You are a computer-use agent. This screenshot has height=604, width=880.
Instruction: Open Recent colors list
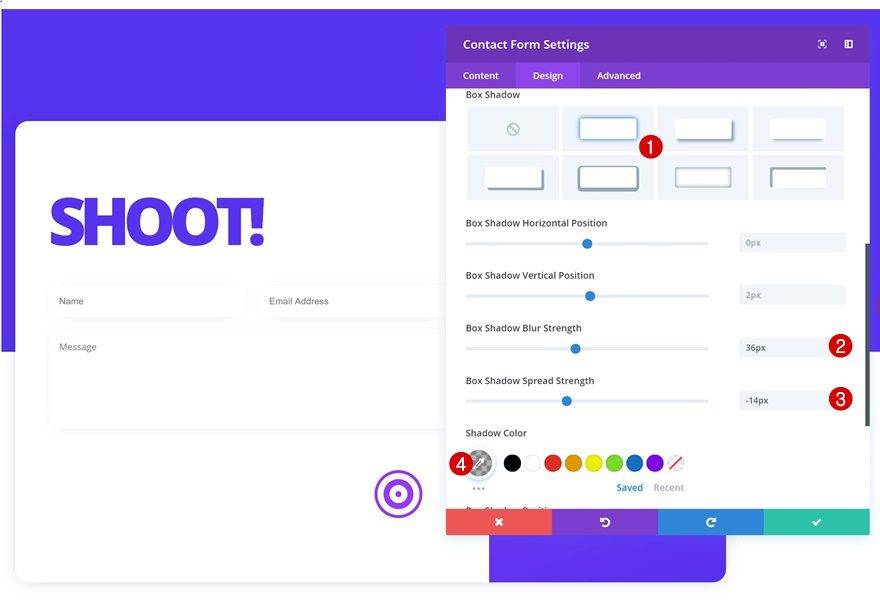point(669,487)
